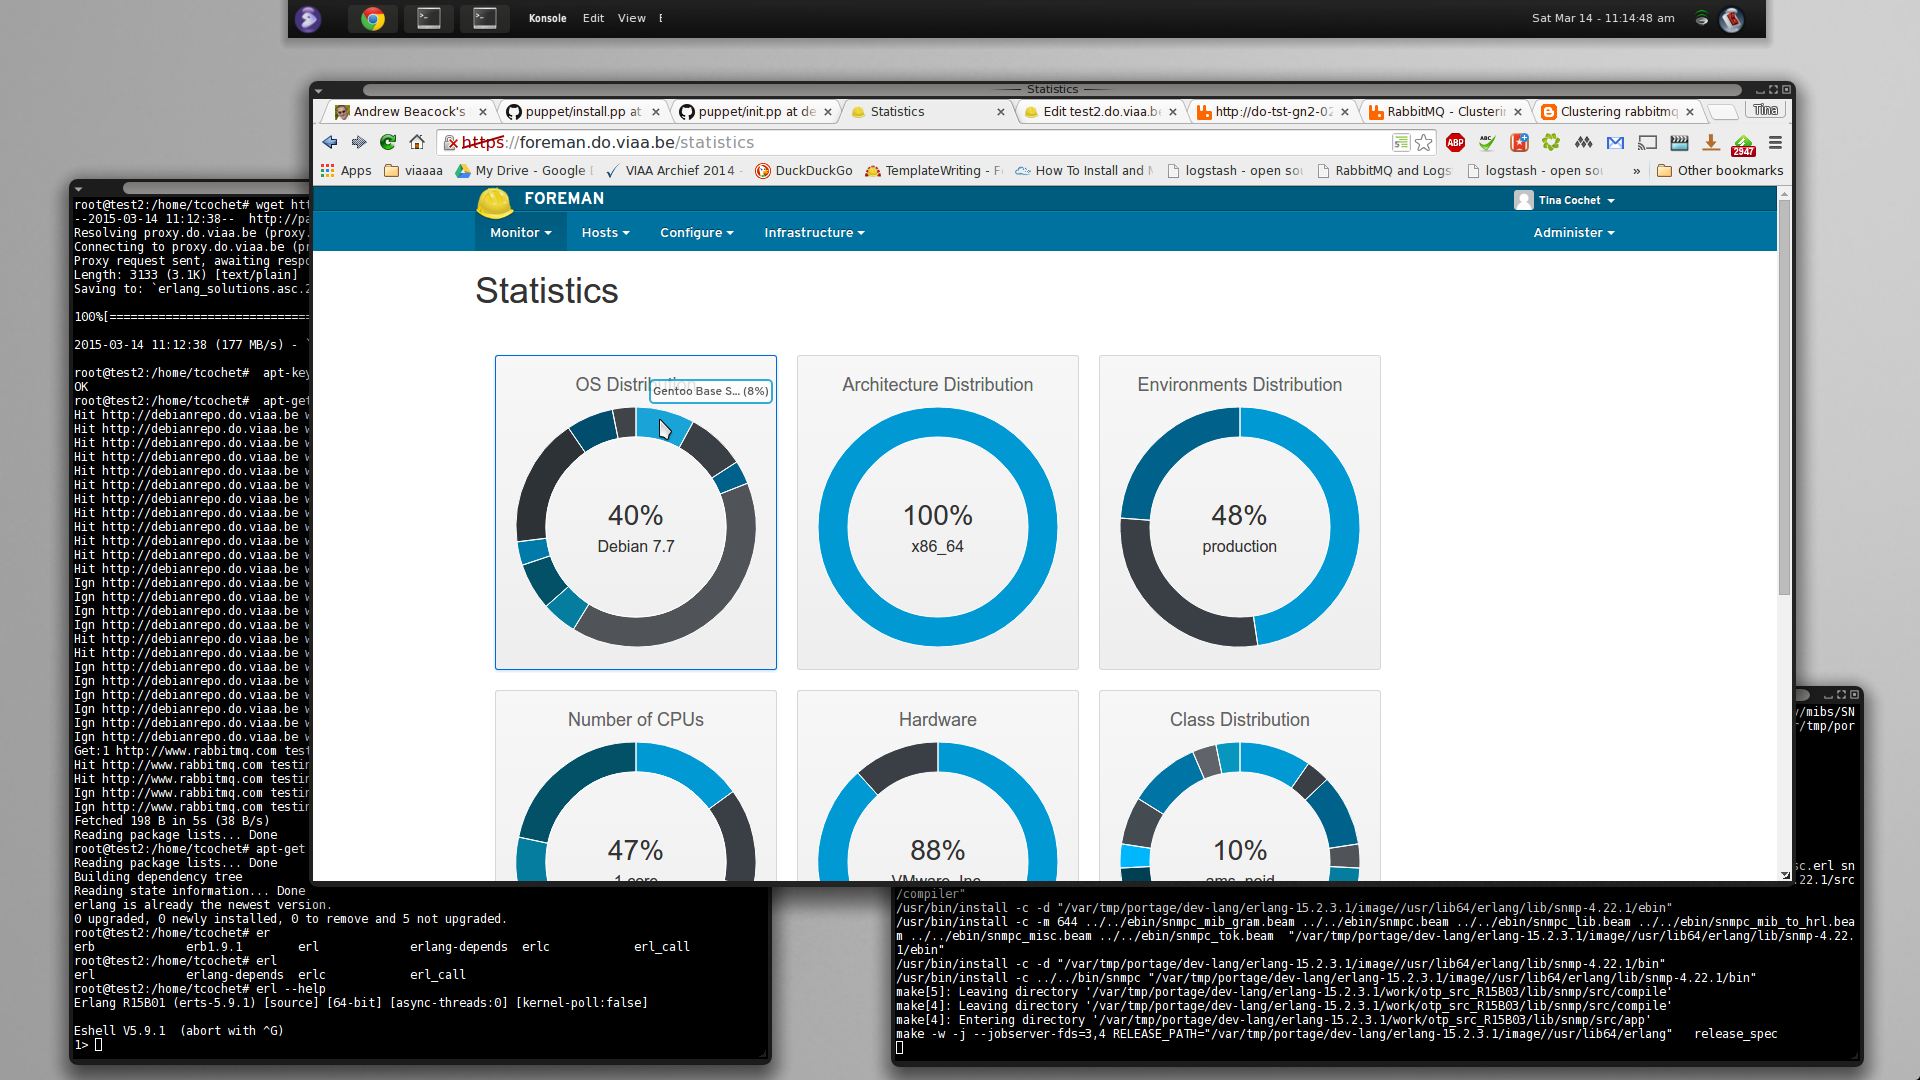Switch to Clustering rabbitmq Blogger tab

click(x=1617, y=112)
